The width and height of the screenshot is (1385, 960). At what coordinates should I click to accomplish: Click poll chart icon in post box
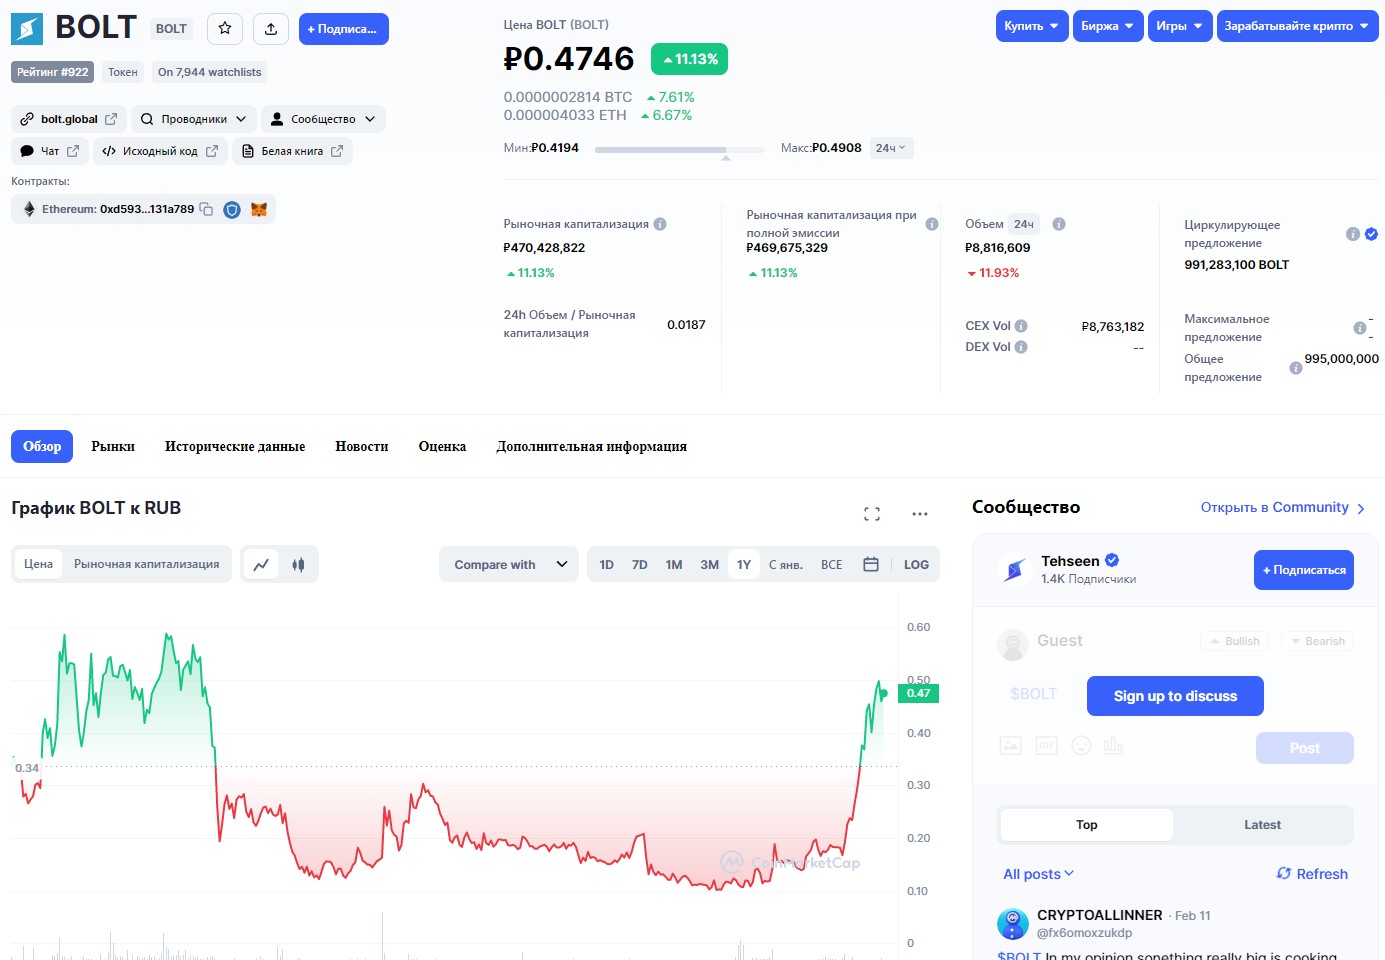point(1113,745)
